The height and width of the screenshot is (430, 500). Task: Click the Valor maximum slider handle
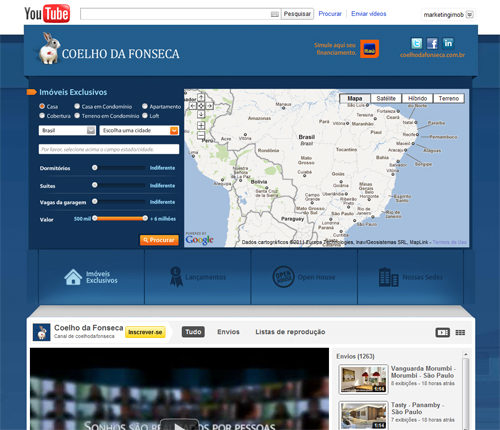click(x=145, y=218)
